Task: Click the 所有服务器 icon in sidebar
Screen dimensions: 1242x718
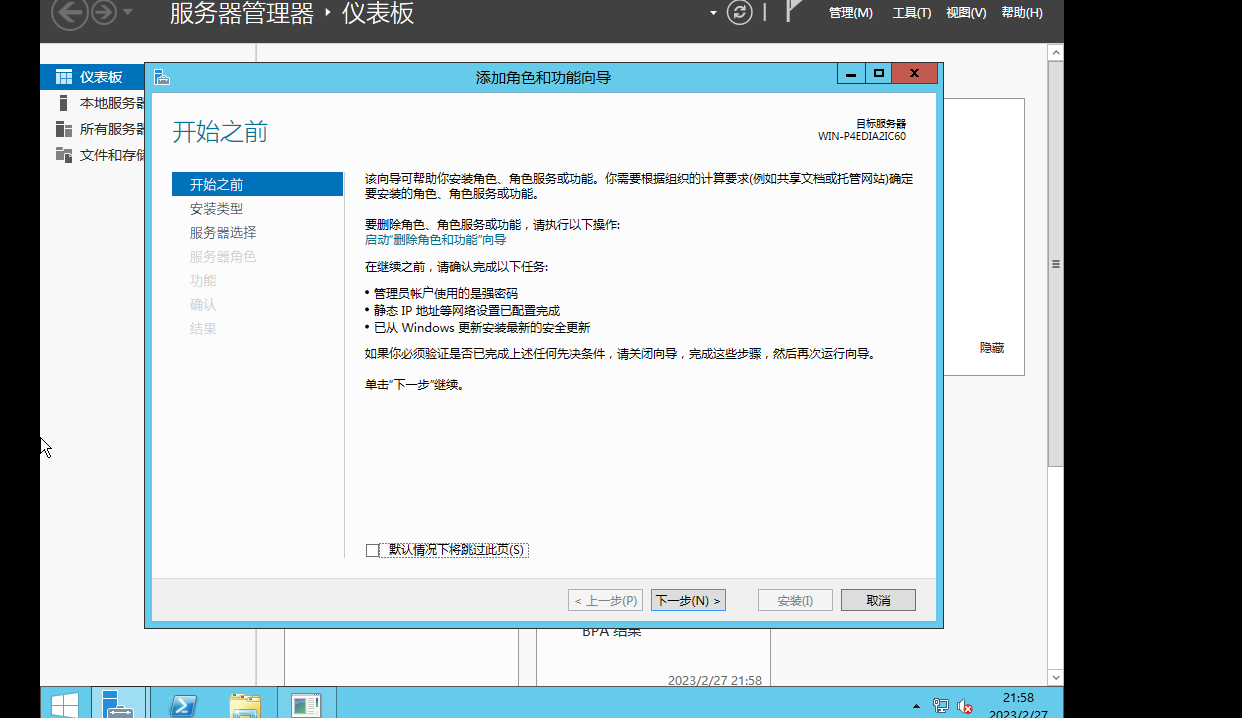Action: click(64, 129)
